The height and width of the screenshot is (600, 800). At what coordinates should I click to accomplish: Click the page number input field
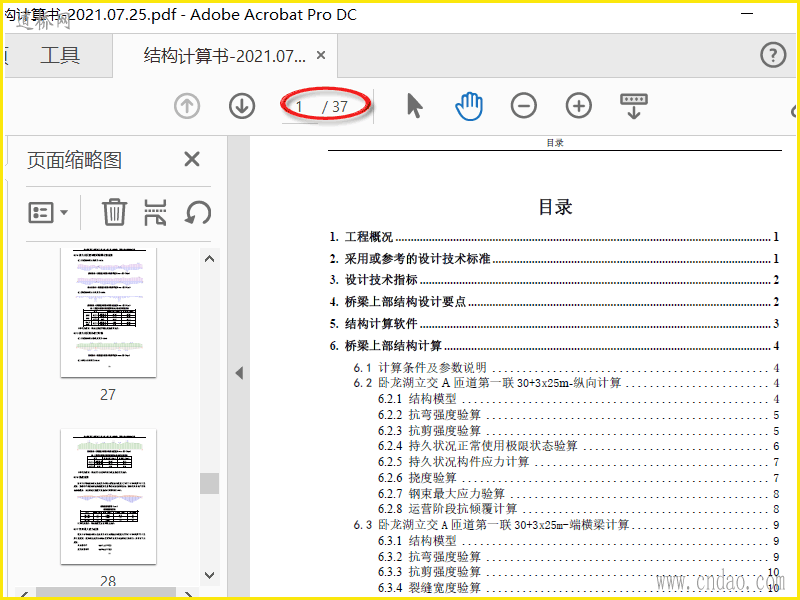(x=299, y=107)
